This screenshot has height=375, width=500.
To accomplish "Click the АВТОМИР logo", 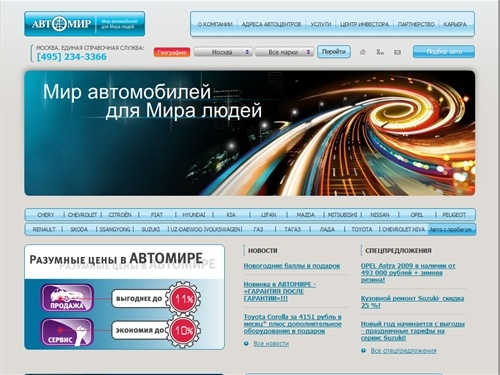I will pyautogui.click(x=85, y=24).
